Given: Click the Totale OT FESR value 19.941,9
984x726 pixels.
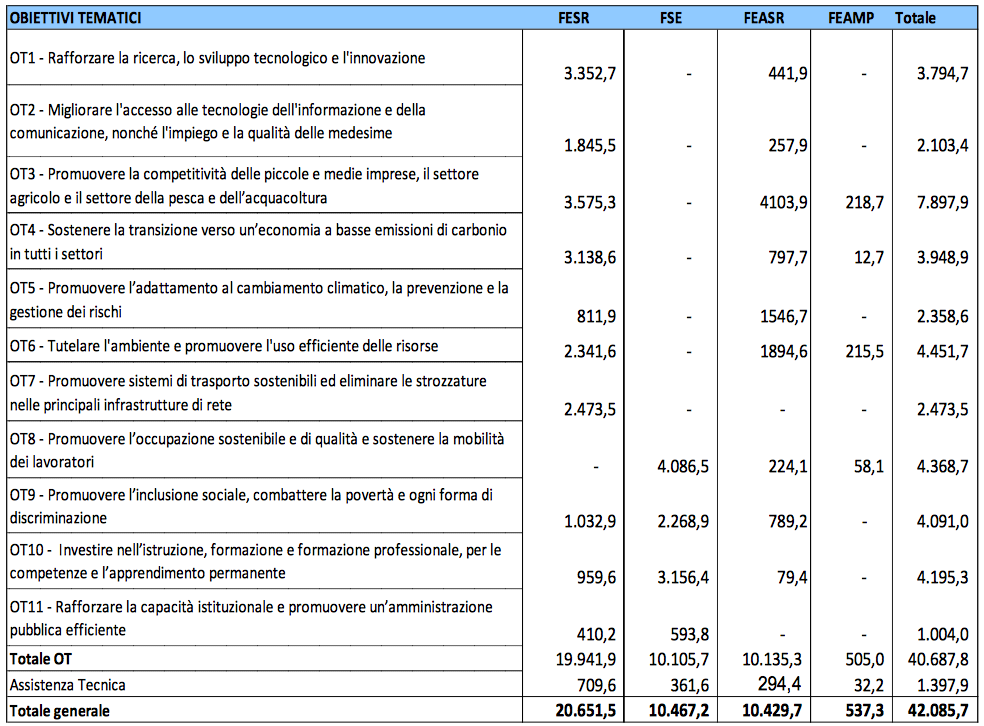Looking at the screenshot, I should (x=586, y=659).
